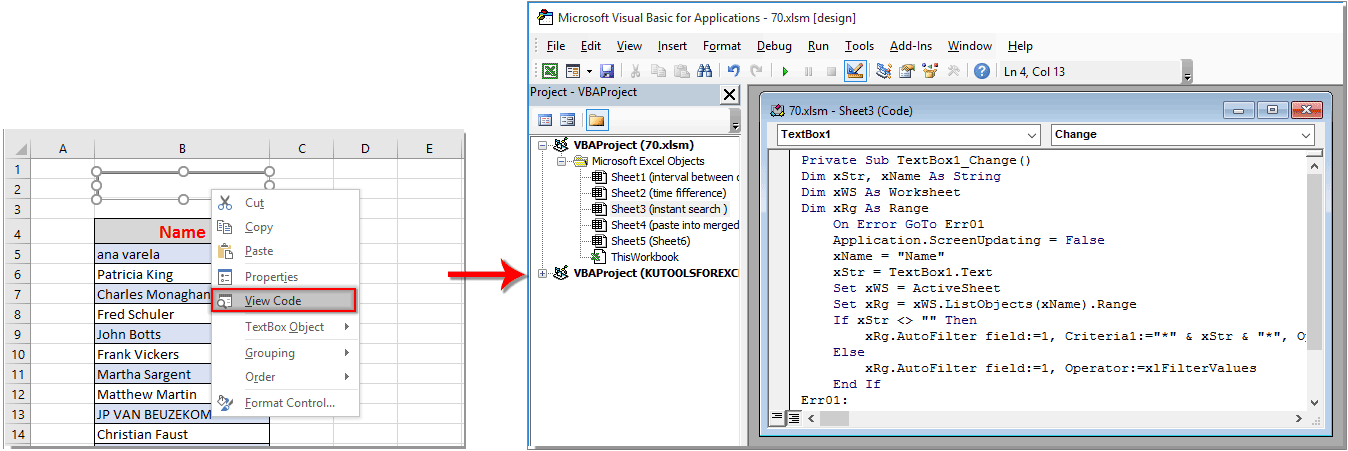Select Format Control in the context menu

[289, 403]
